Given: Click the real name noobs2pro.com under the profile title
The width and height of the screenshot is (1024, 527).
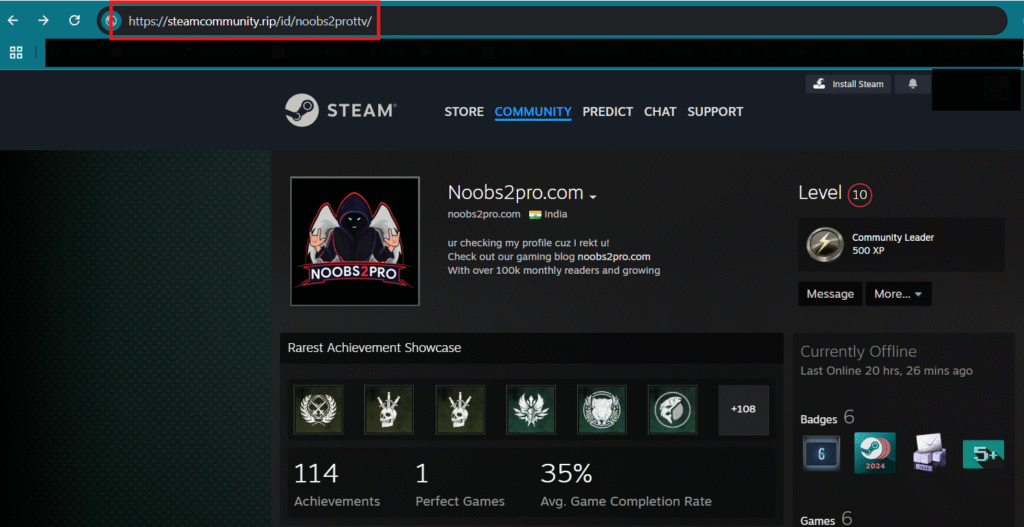Looking at the screenshot, I should pyautogui.click(x=484, y=214).
